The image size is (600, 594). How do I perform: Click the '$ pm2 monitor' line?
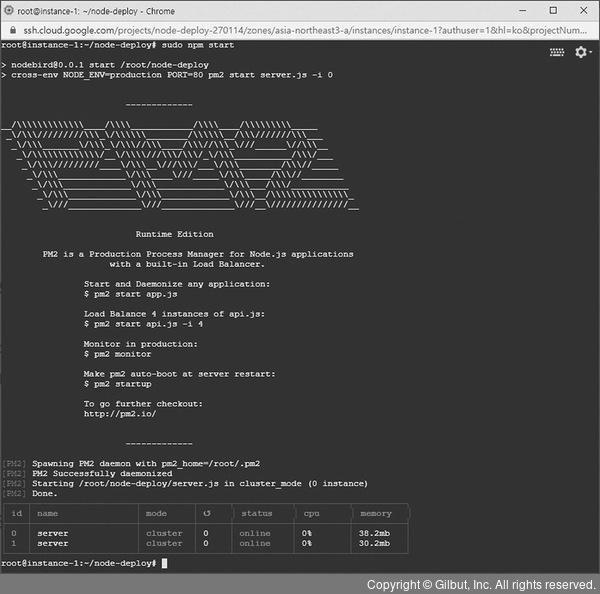[117, 354]
